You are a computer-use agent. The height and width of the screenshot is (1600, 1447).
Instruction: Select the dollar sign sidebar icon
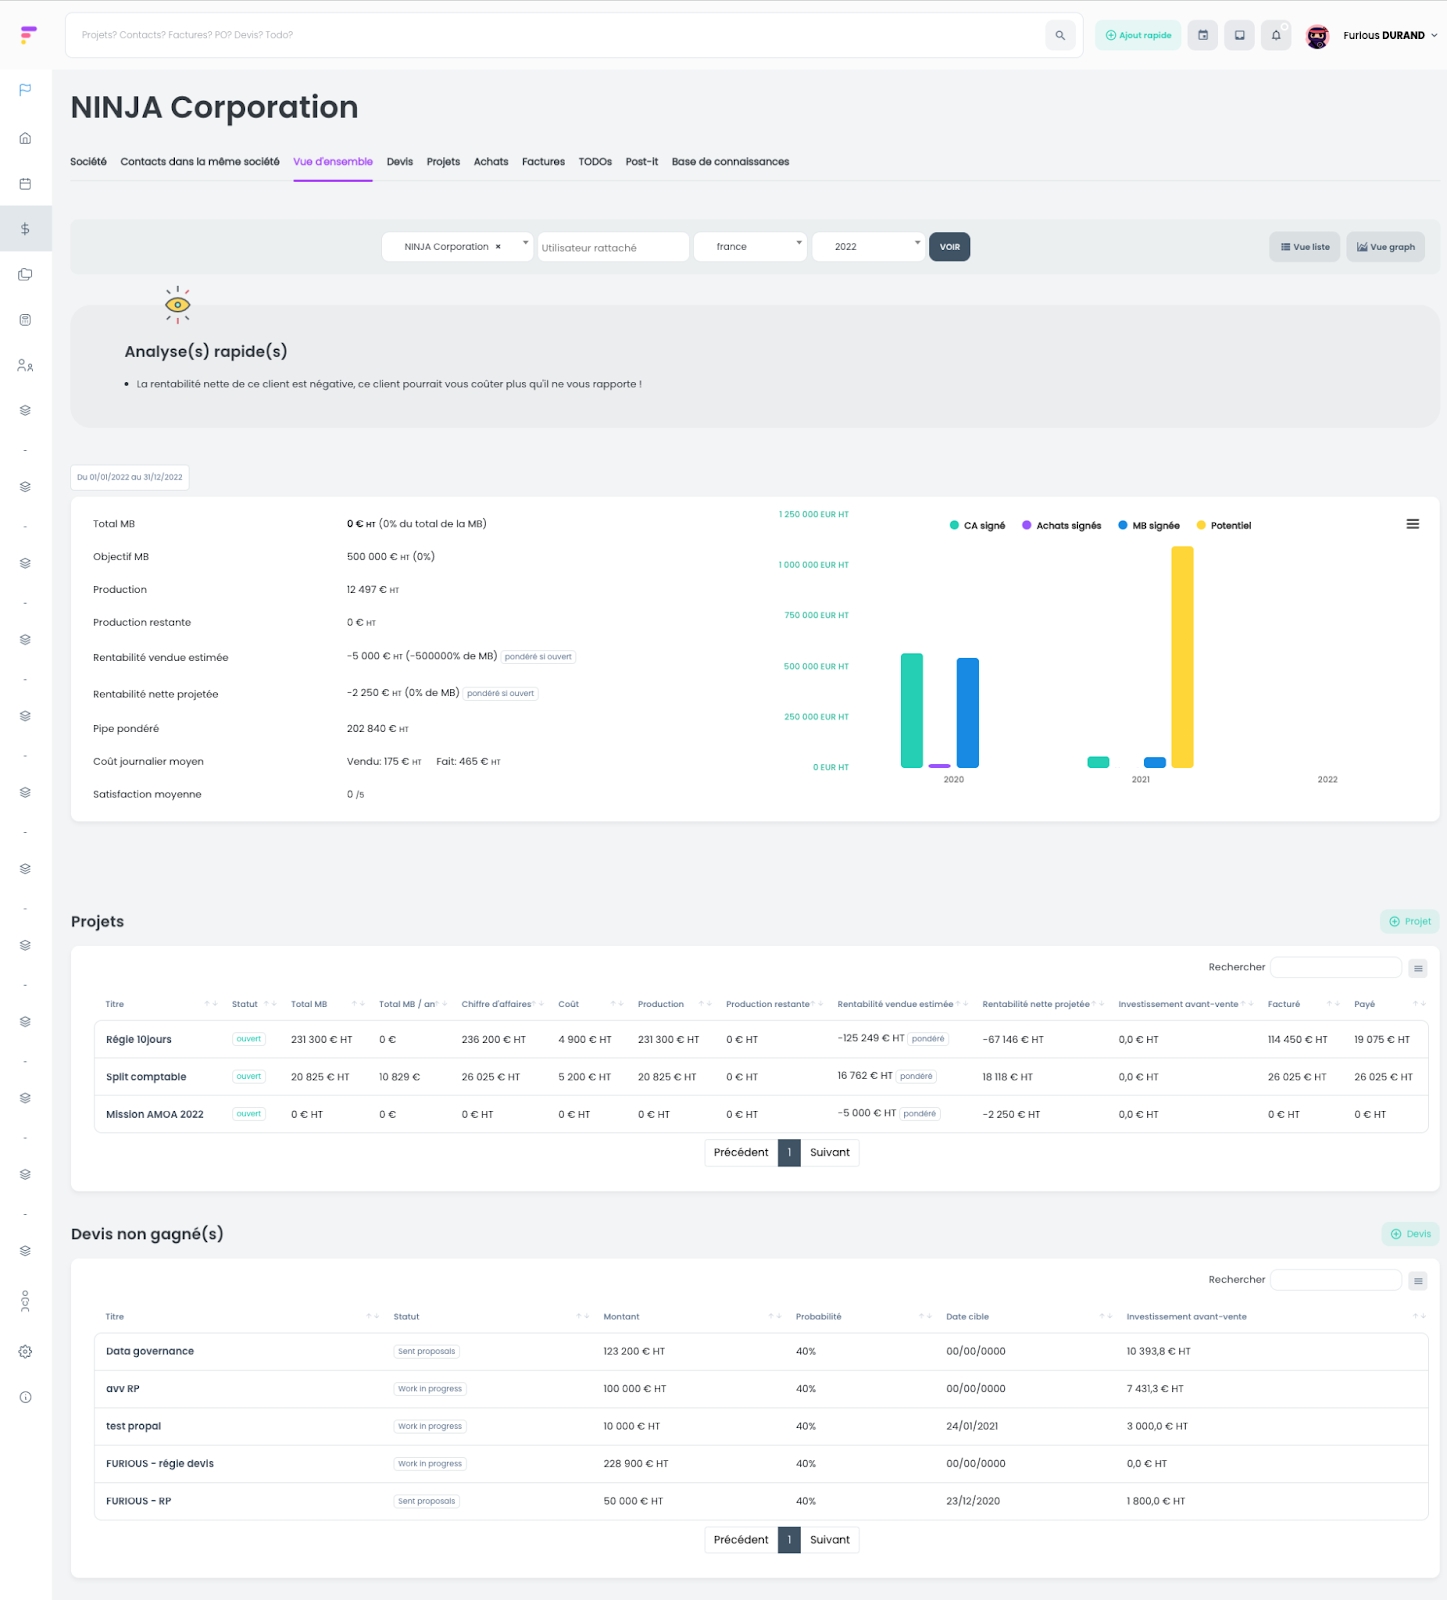[x=25, y=229]
